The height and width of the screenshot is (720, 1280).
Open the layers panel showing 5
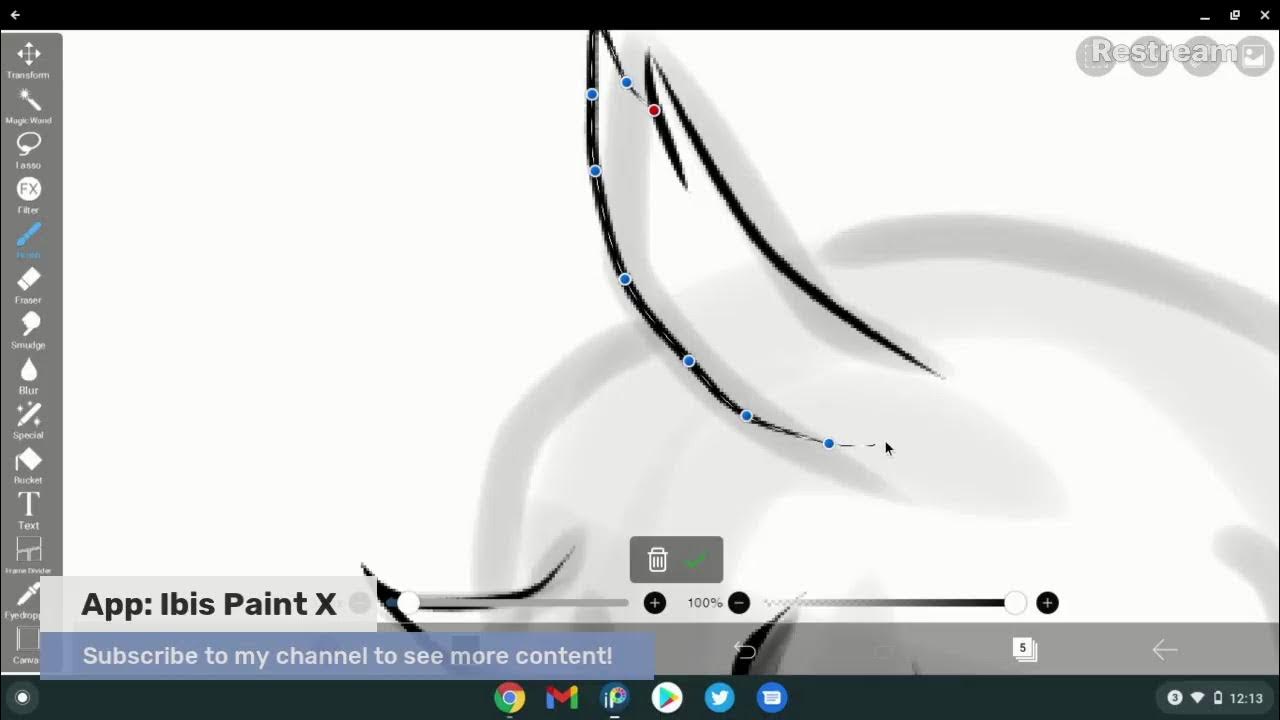click(x=1024, y=650)
